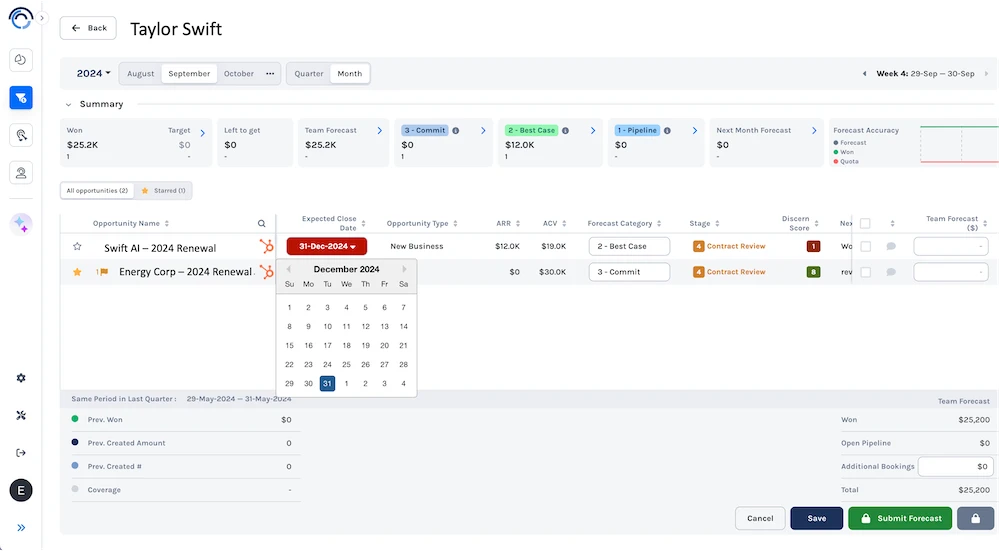The height and width of the screenshot is (551, 1000).
Task: Click the logout icon in left sidebar
Action: pyautogui.click(x=21, y=452)
